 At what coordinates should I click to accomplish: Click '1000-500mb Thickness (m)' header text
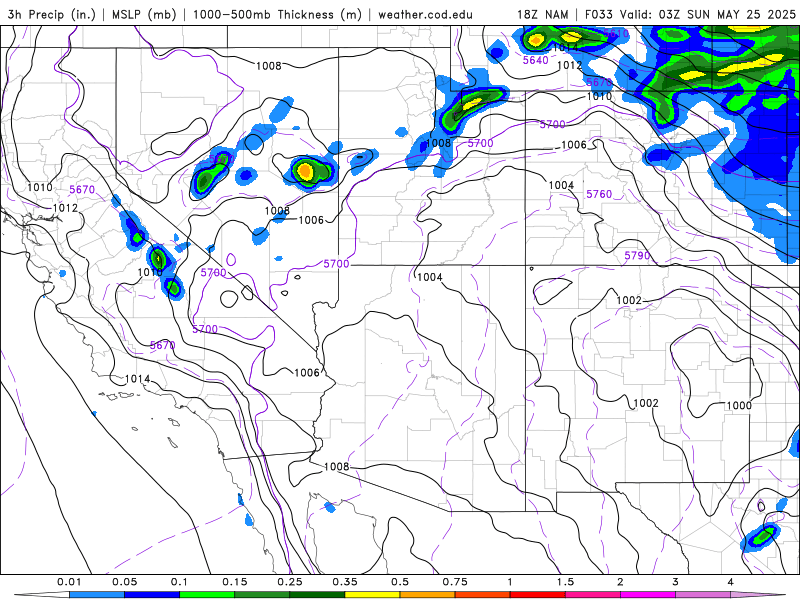pos(277,14)
